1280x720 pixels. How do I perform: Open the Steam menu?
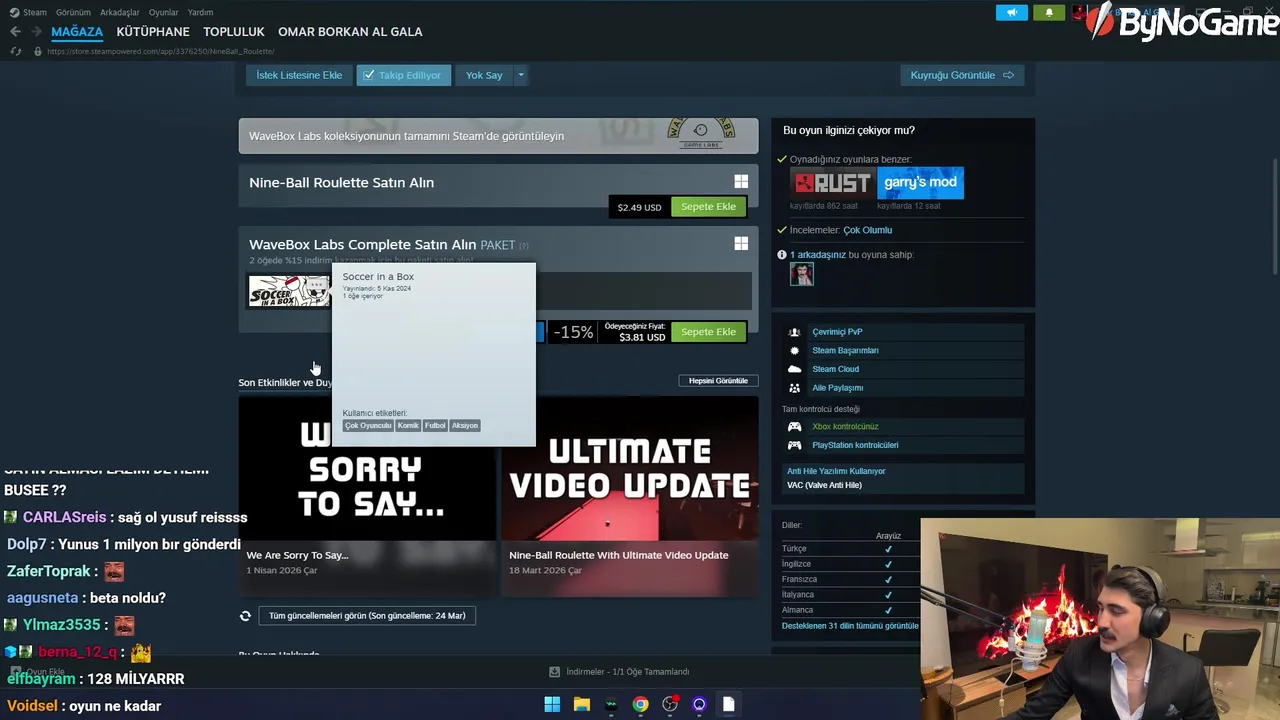[35, 12]
